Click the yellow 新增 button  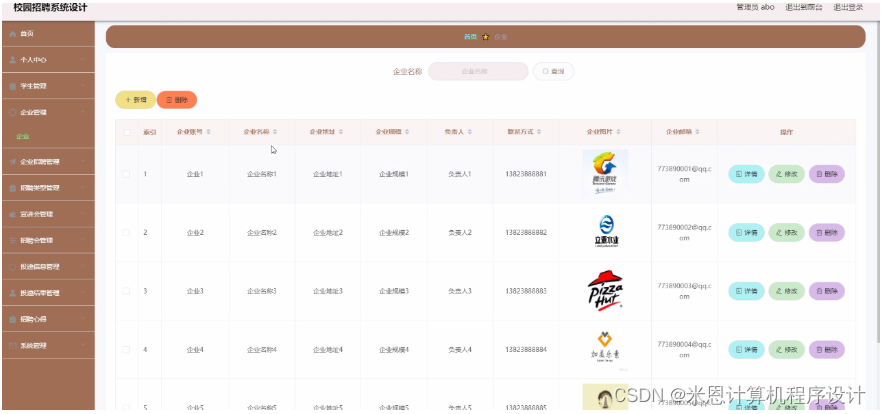click(135, 99)
